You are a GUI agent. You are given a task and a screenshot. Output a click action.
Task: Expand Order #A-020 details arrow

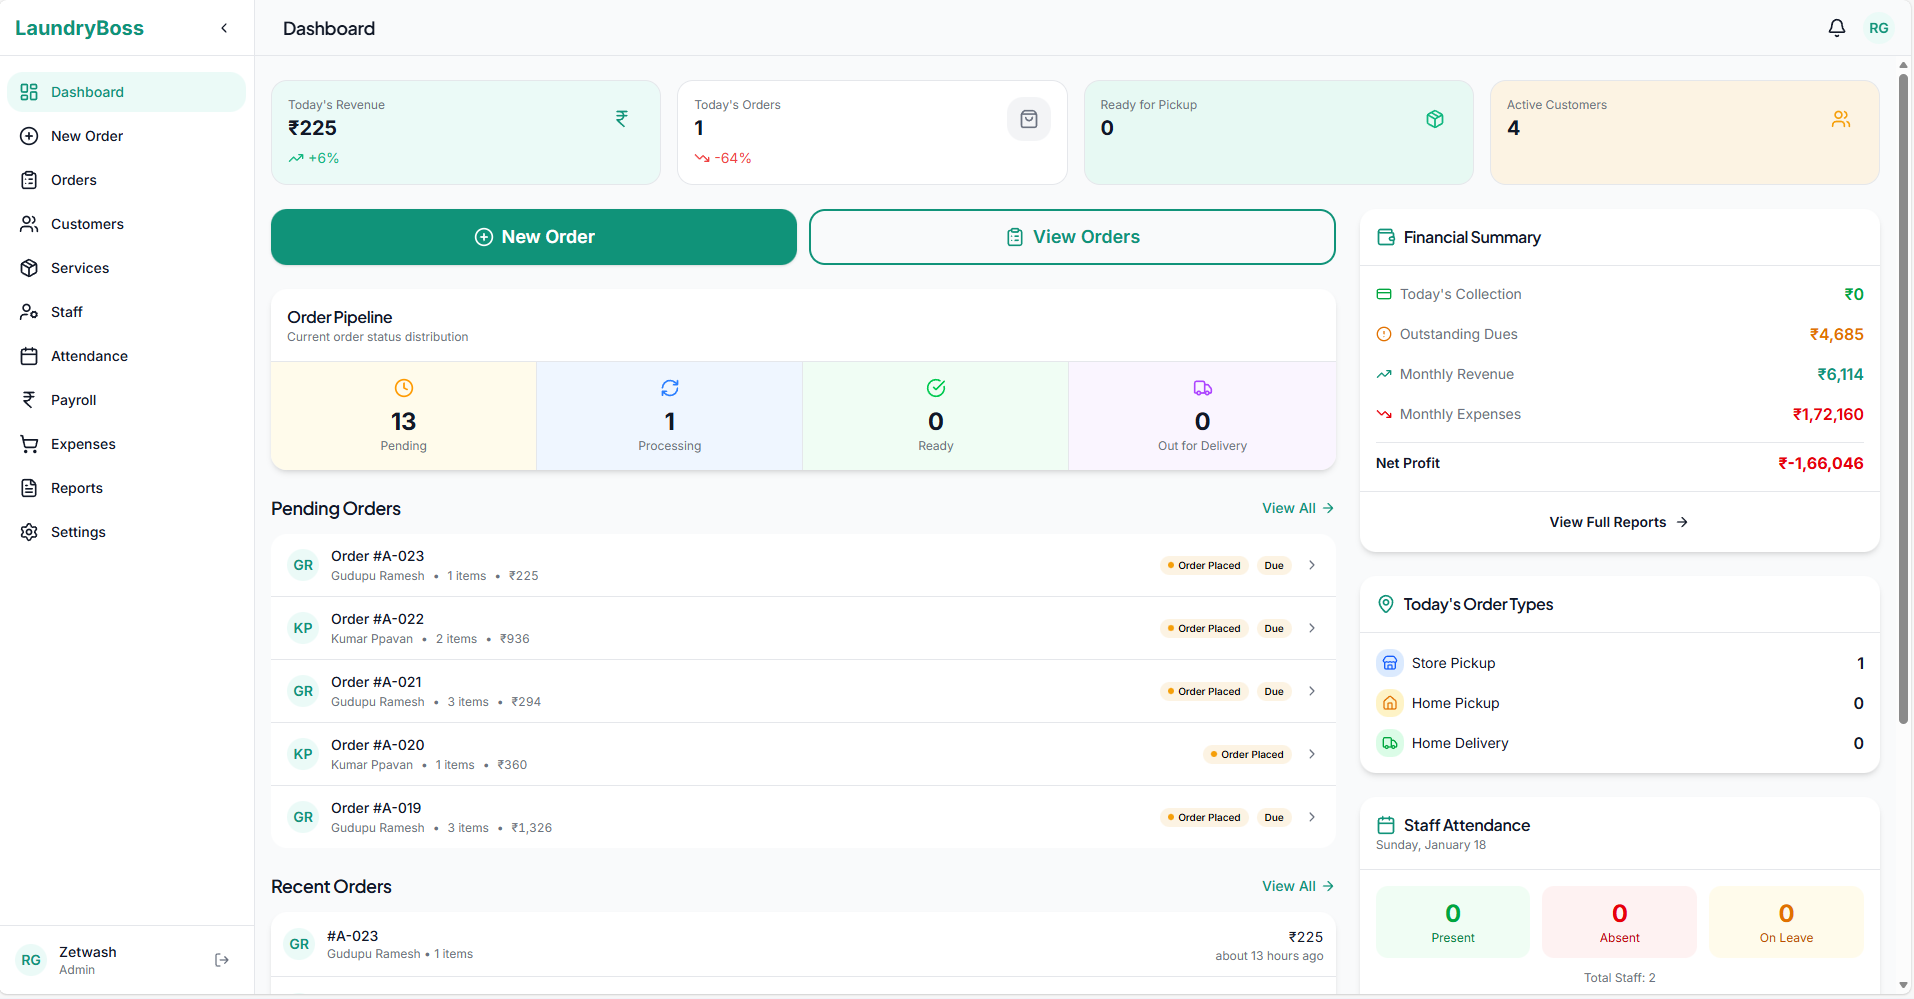coord(1311,754)
